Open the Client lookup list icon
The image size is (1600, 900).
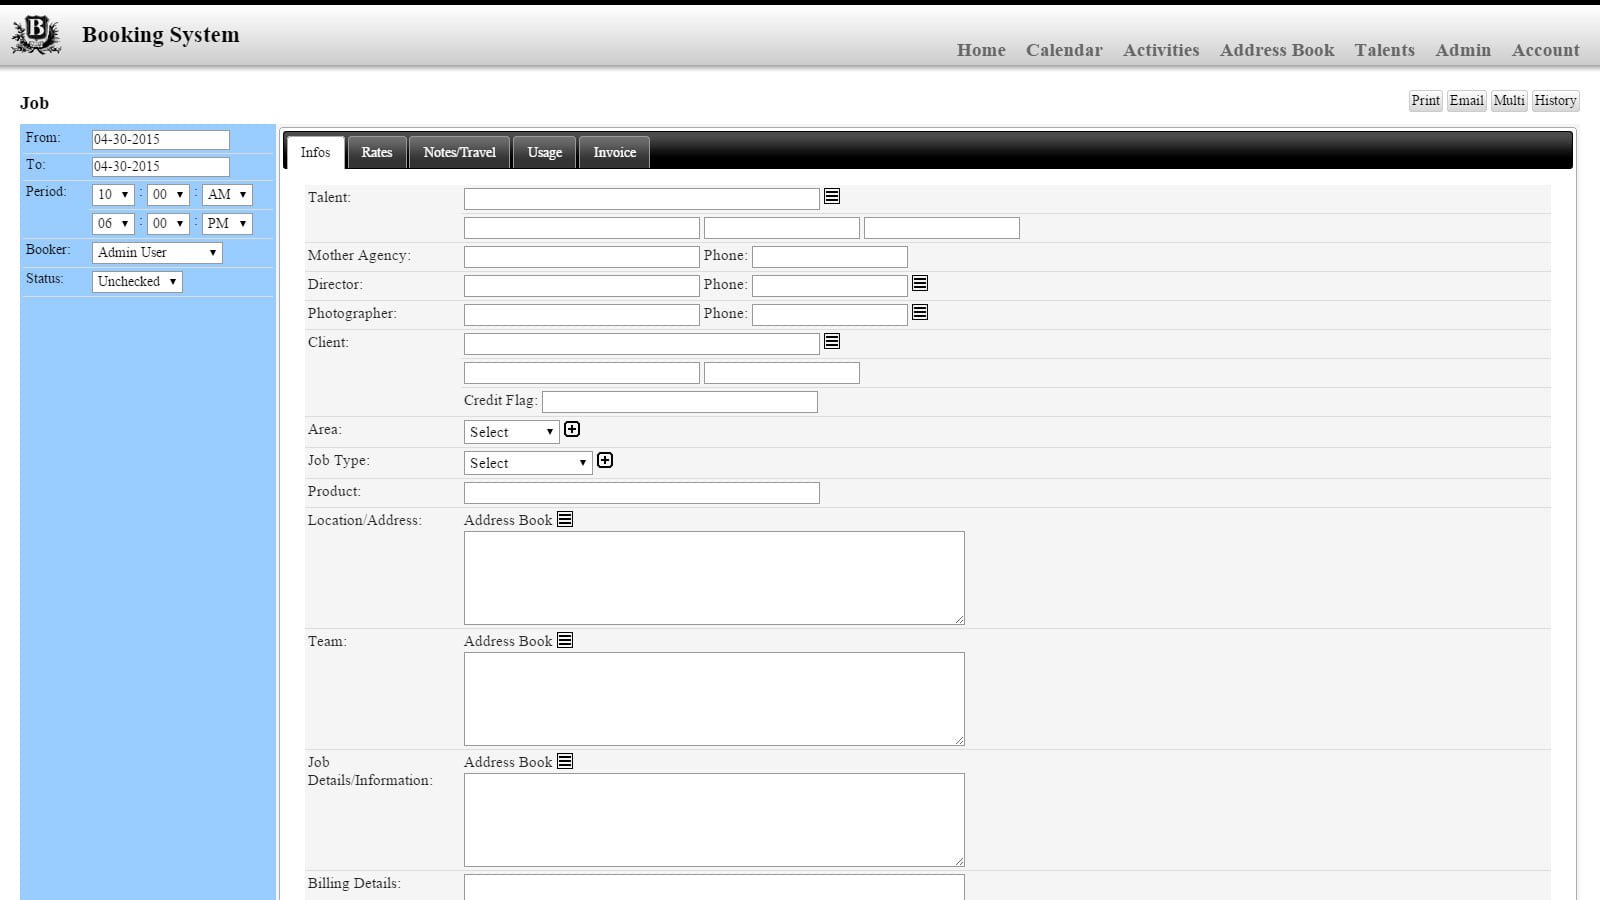click(x=831, y=341)
